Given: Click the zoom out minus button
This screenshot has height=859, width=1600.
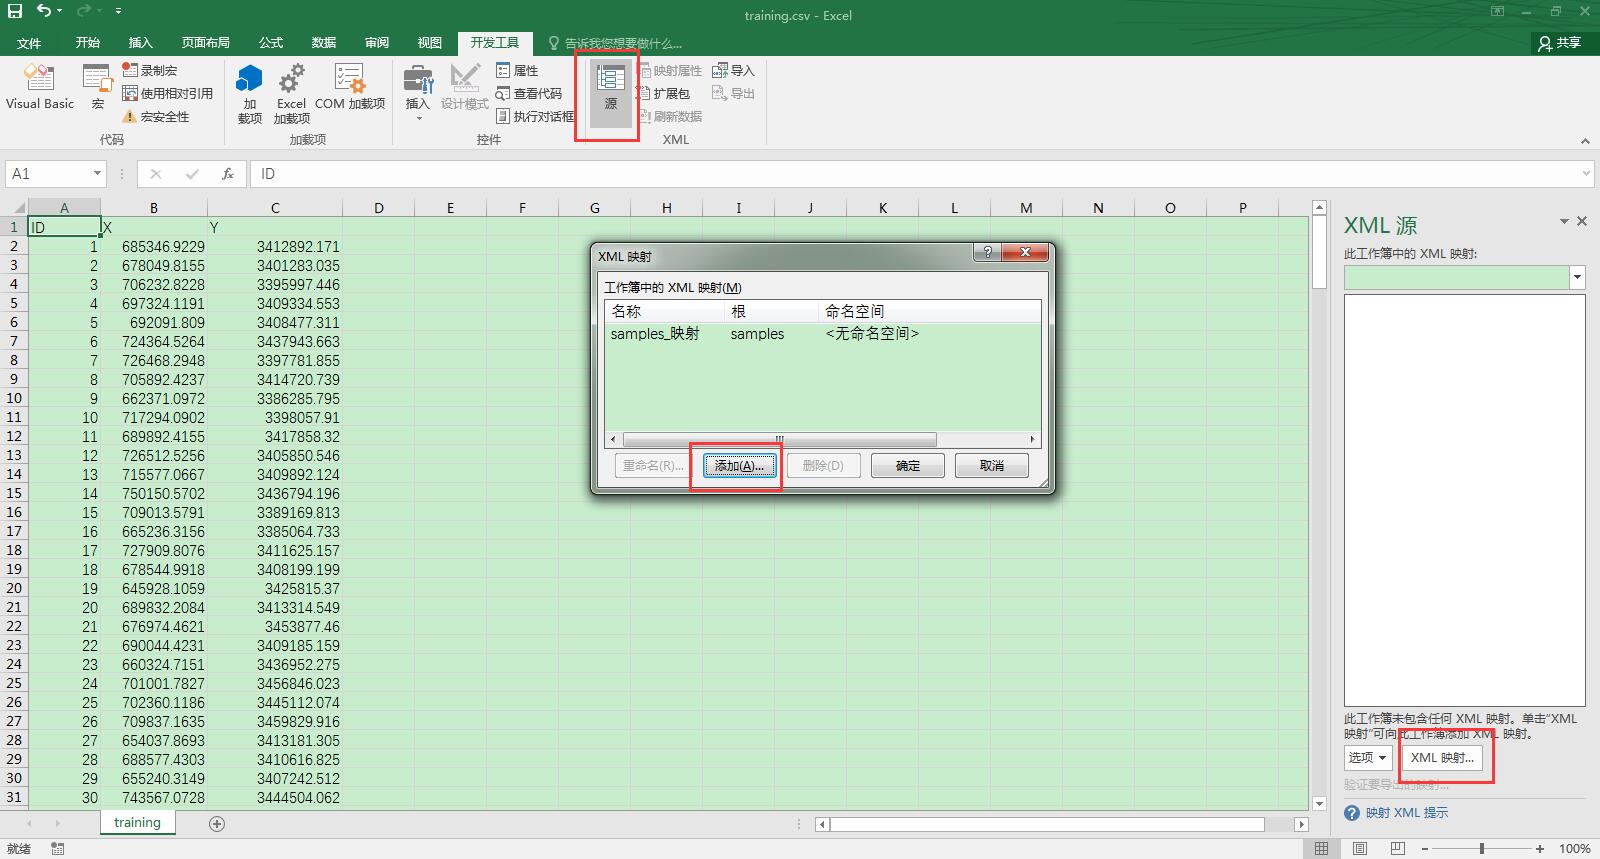Looking at the screenshot, I should coord(1425,849).
